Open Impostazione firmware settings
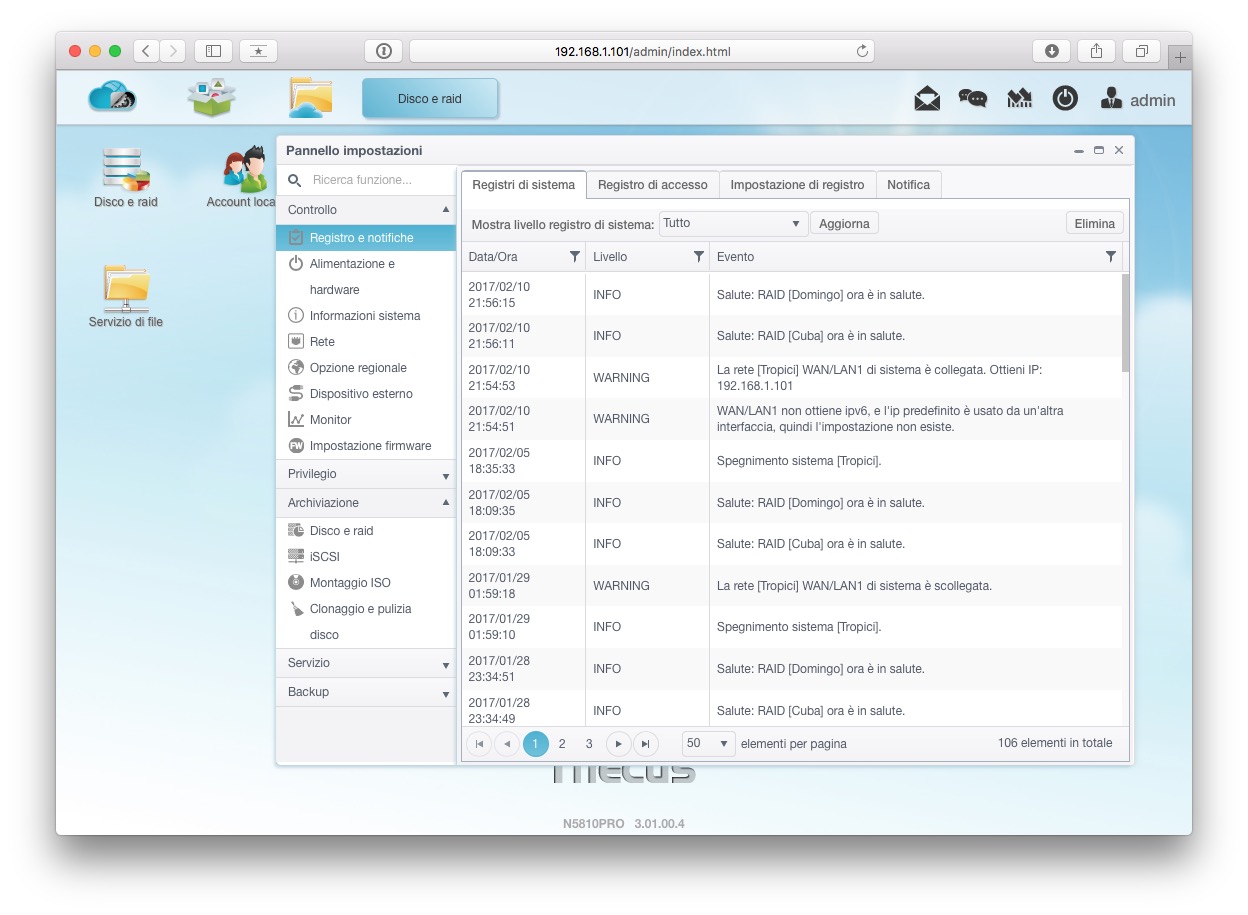This screenshot has height=915, width=1248. [366, 446]
